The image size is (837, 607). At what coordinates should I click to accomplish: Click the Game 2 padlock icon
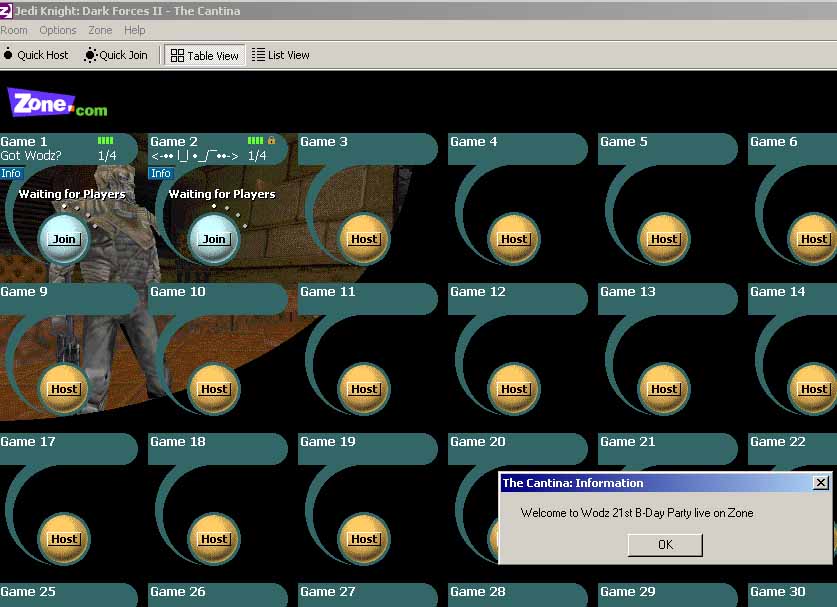click(x=271, y=140)
